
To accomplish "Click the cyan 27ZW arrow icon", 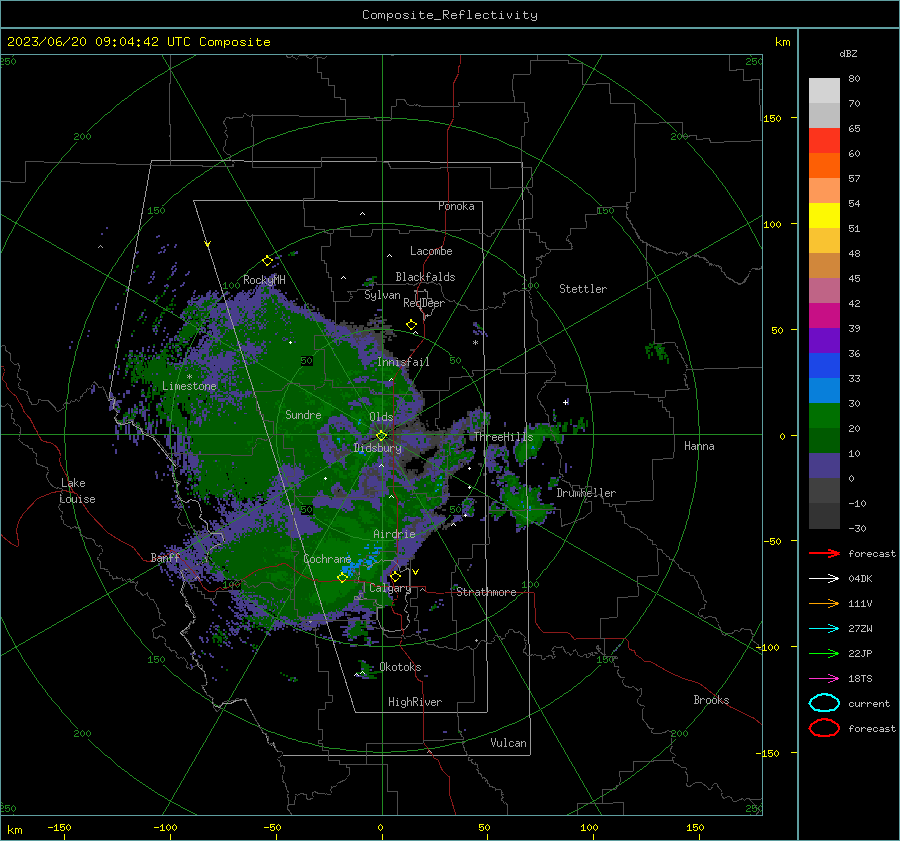I will point(824,629).
